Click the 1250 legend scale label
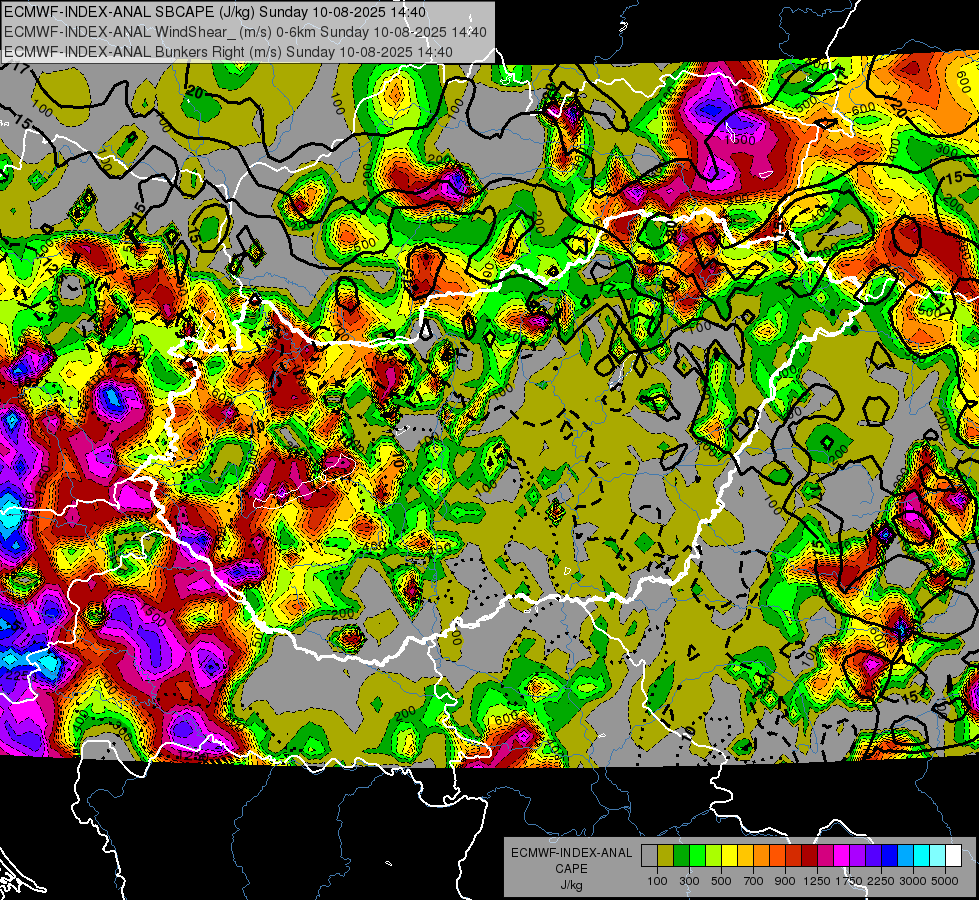This screenshot has width=979, height=900. pos(817,881)
